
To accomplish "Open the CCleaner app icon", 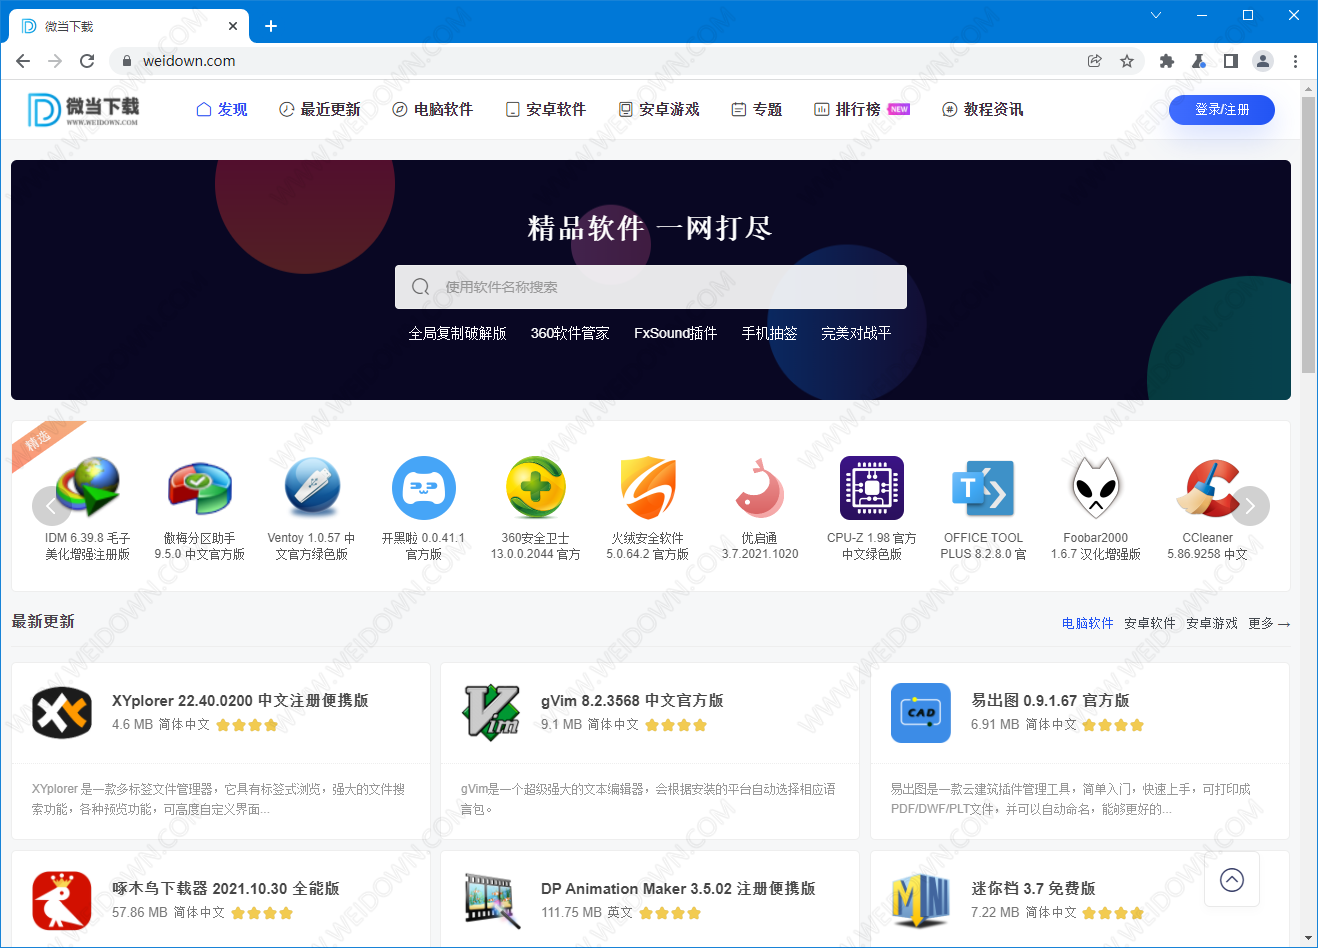I will [1208, 488].
